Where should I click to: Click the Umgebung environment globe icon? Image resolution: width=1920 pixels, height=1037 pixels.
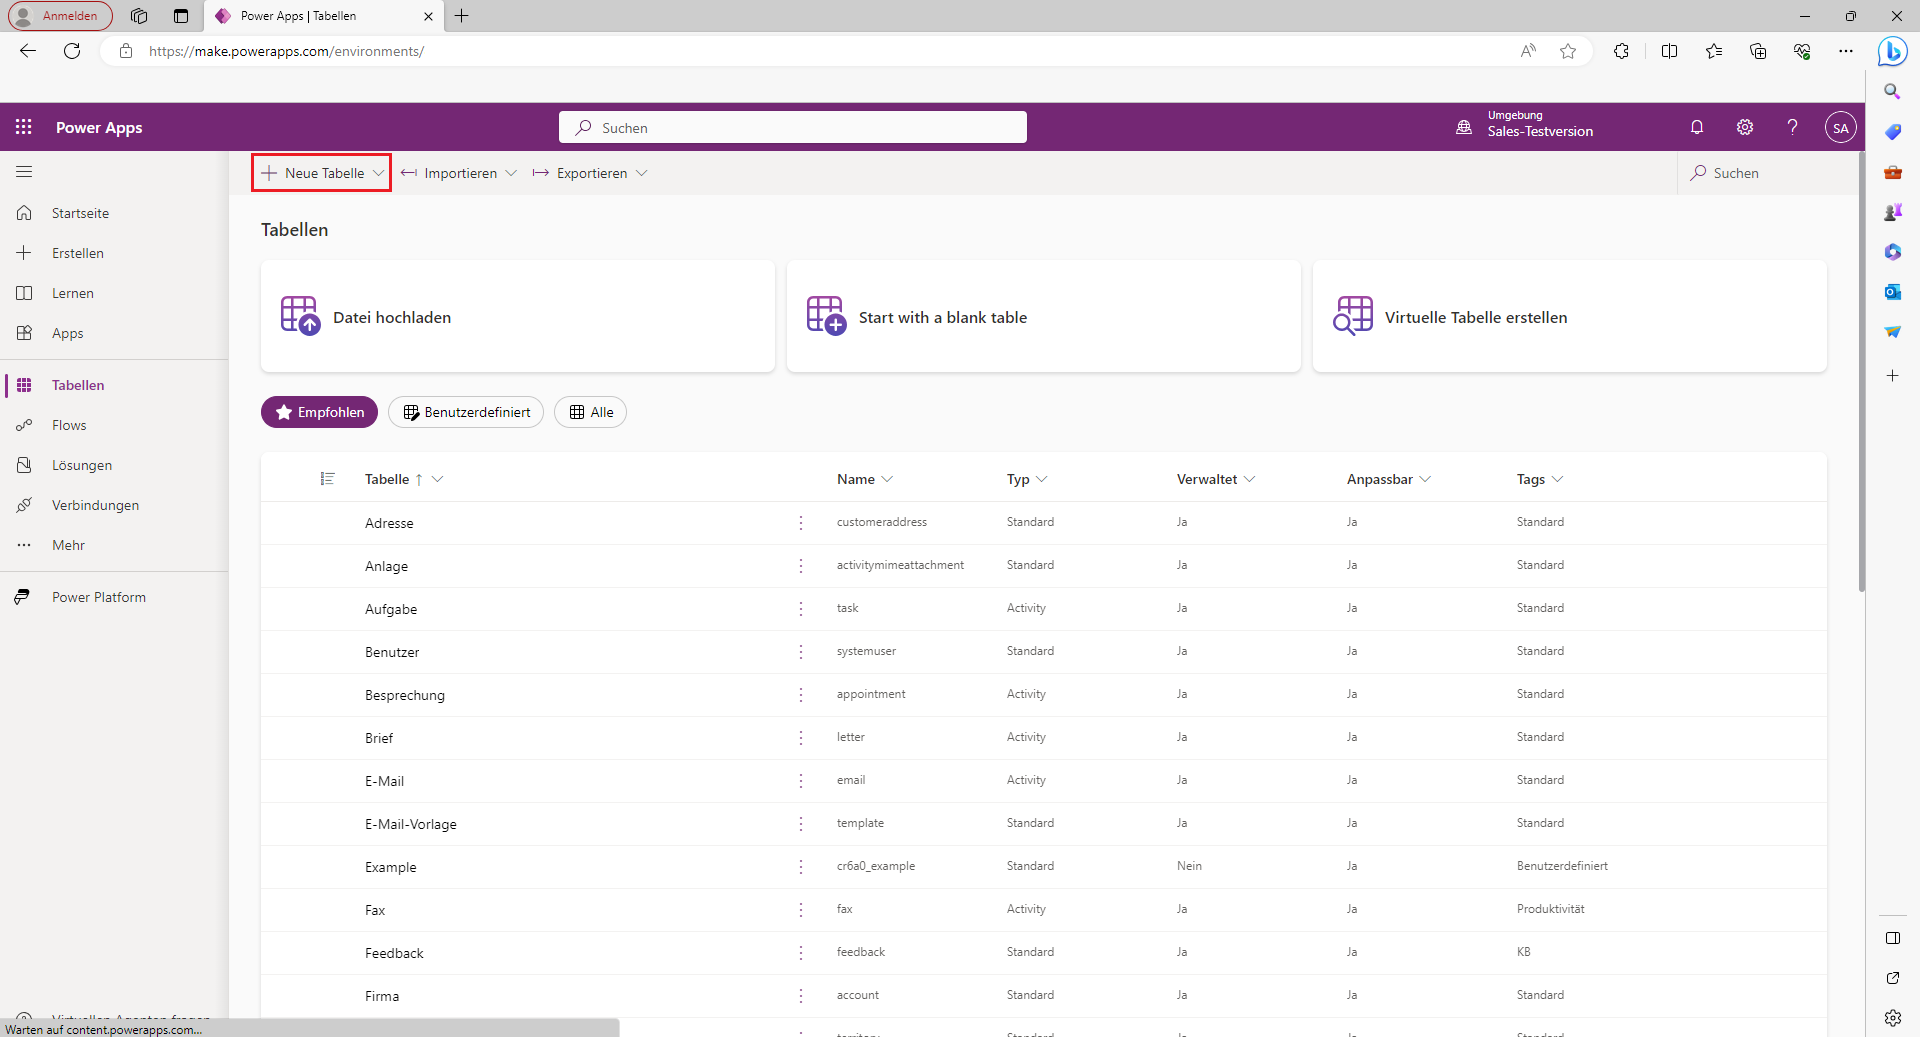tap(1464, 127)
